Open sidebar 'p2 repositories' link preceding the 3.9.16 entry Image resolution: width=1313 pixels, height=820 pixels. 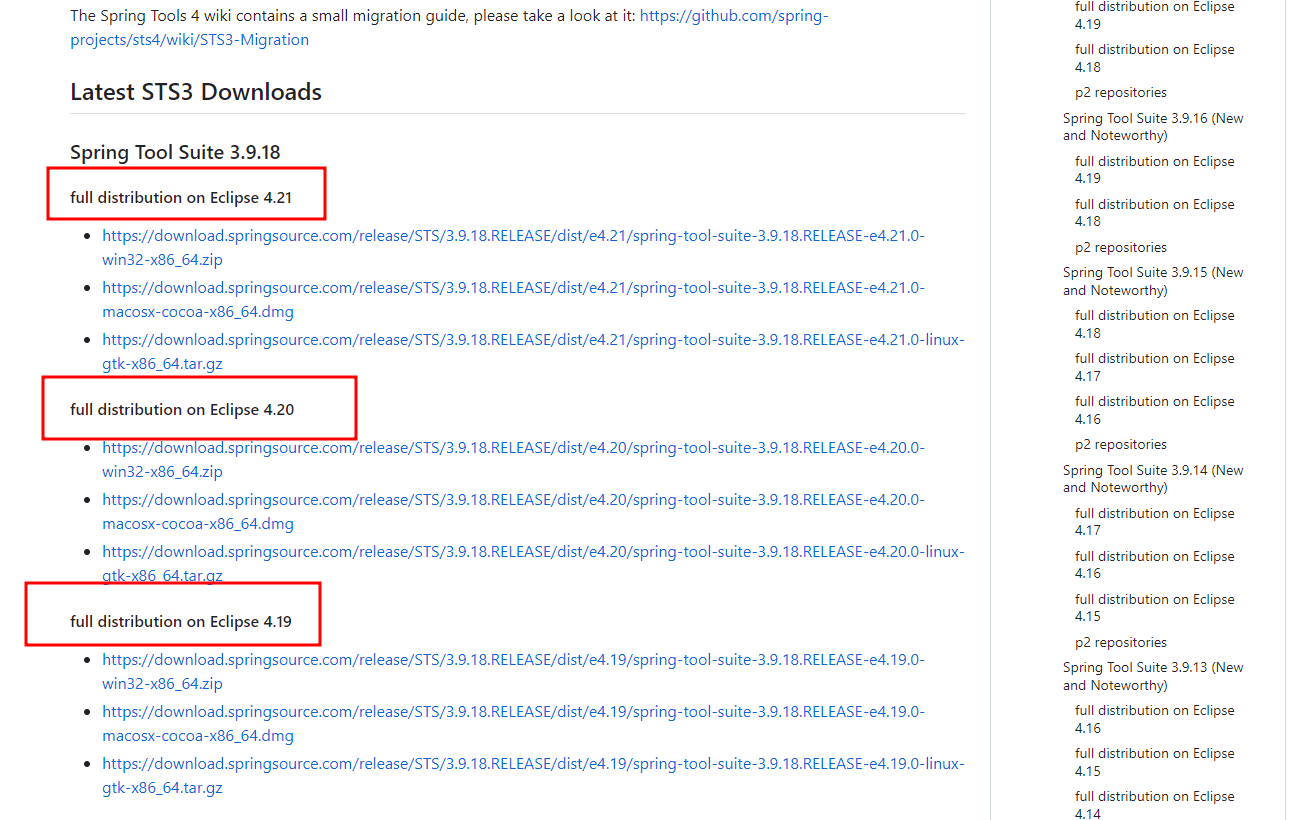[1121, 92]
